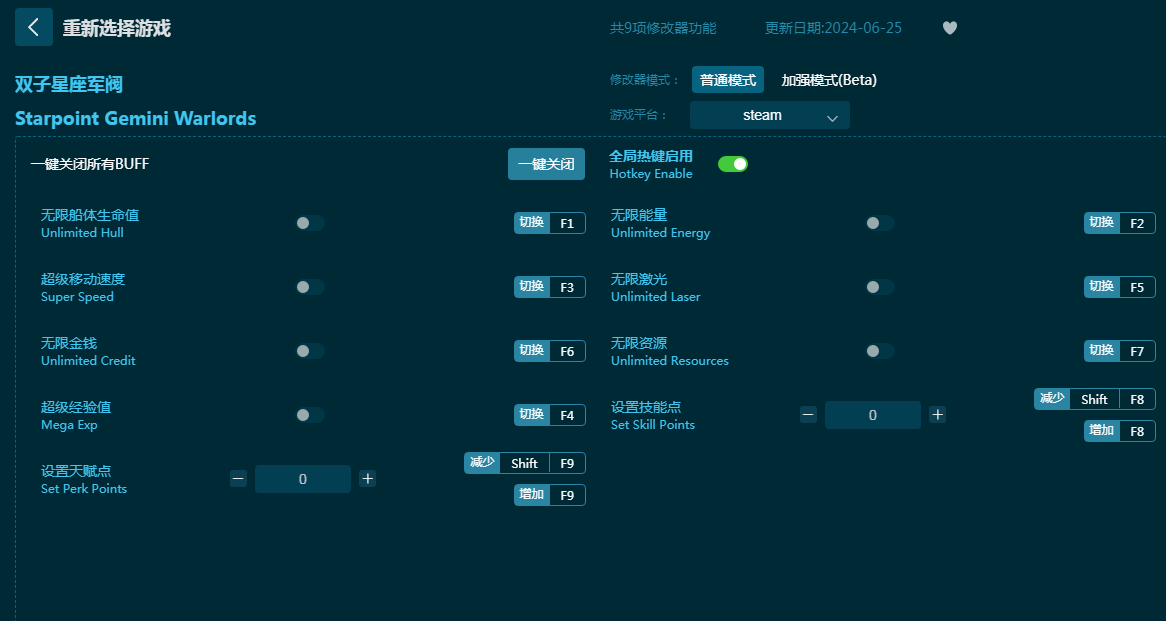Click 减少 Shift F8 hotkey button

click(x=1095, y=399)
